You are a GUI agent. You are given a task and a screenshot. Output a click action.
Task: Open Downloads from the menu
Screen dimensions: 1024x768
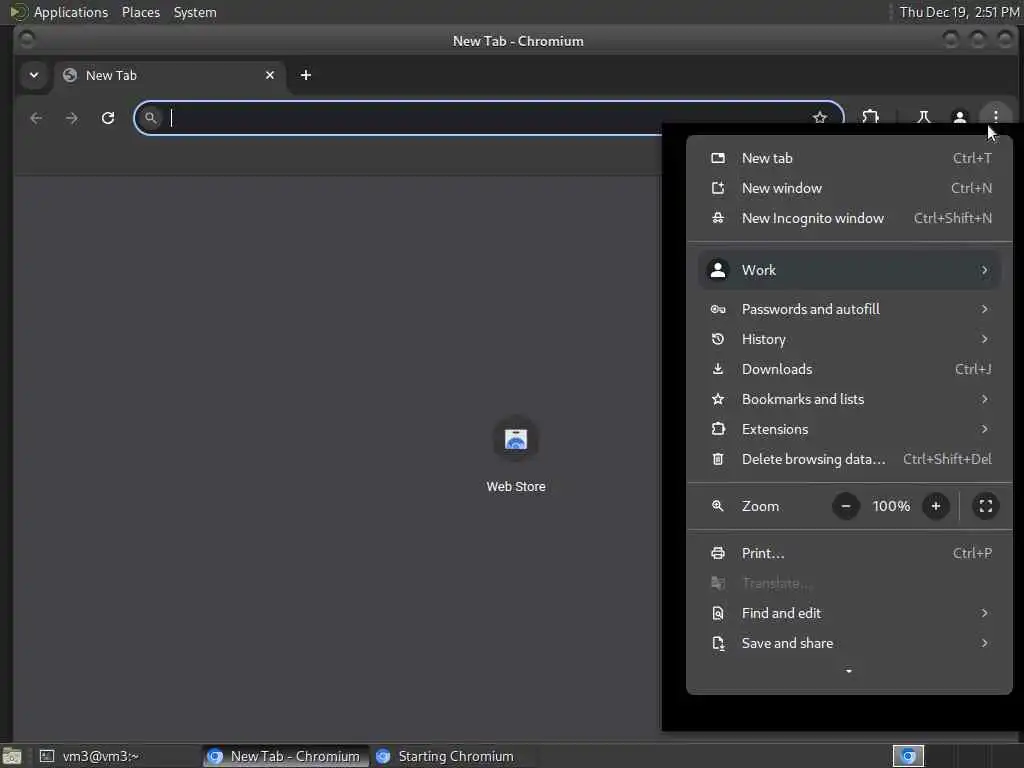[850, 369]
